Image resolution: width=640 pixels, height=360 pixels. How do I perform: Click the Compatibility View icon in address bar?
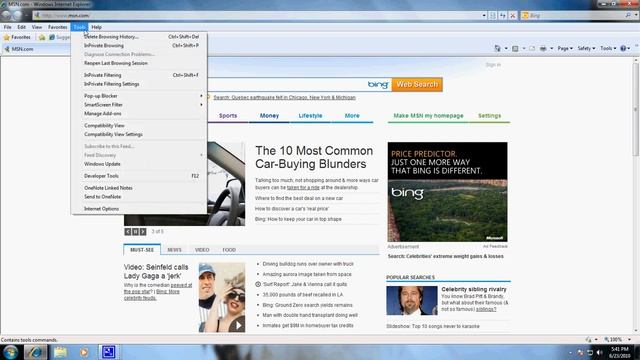point(493,16)
